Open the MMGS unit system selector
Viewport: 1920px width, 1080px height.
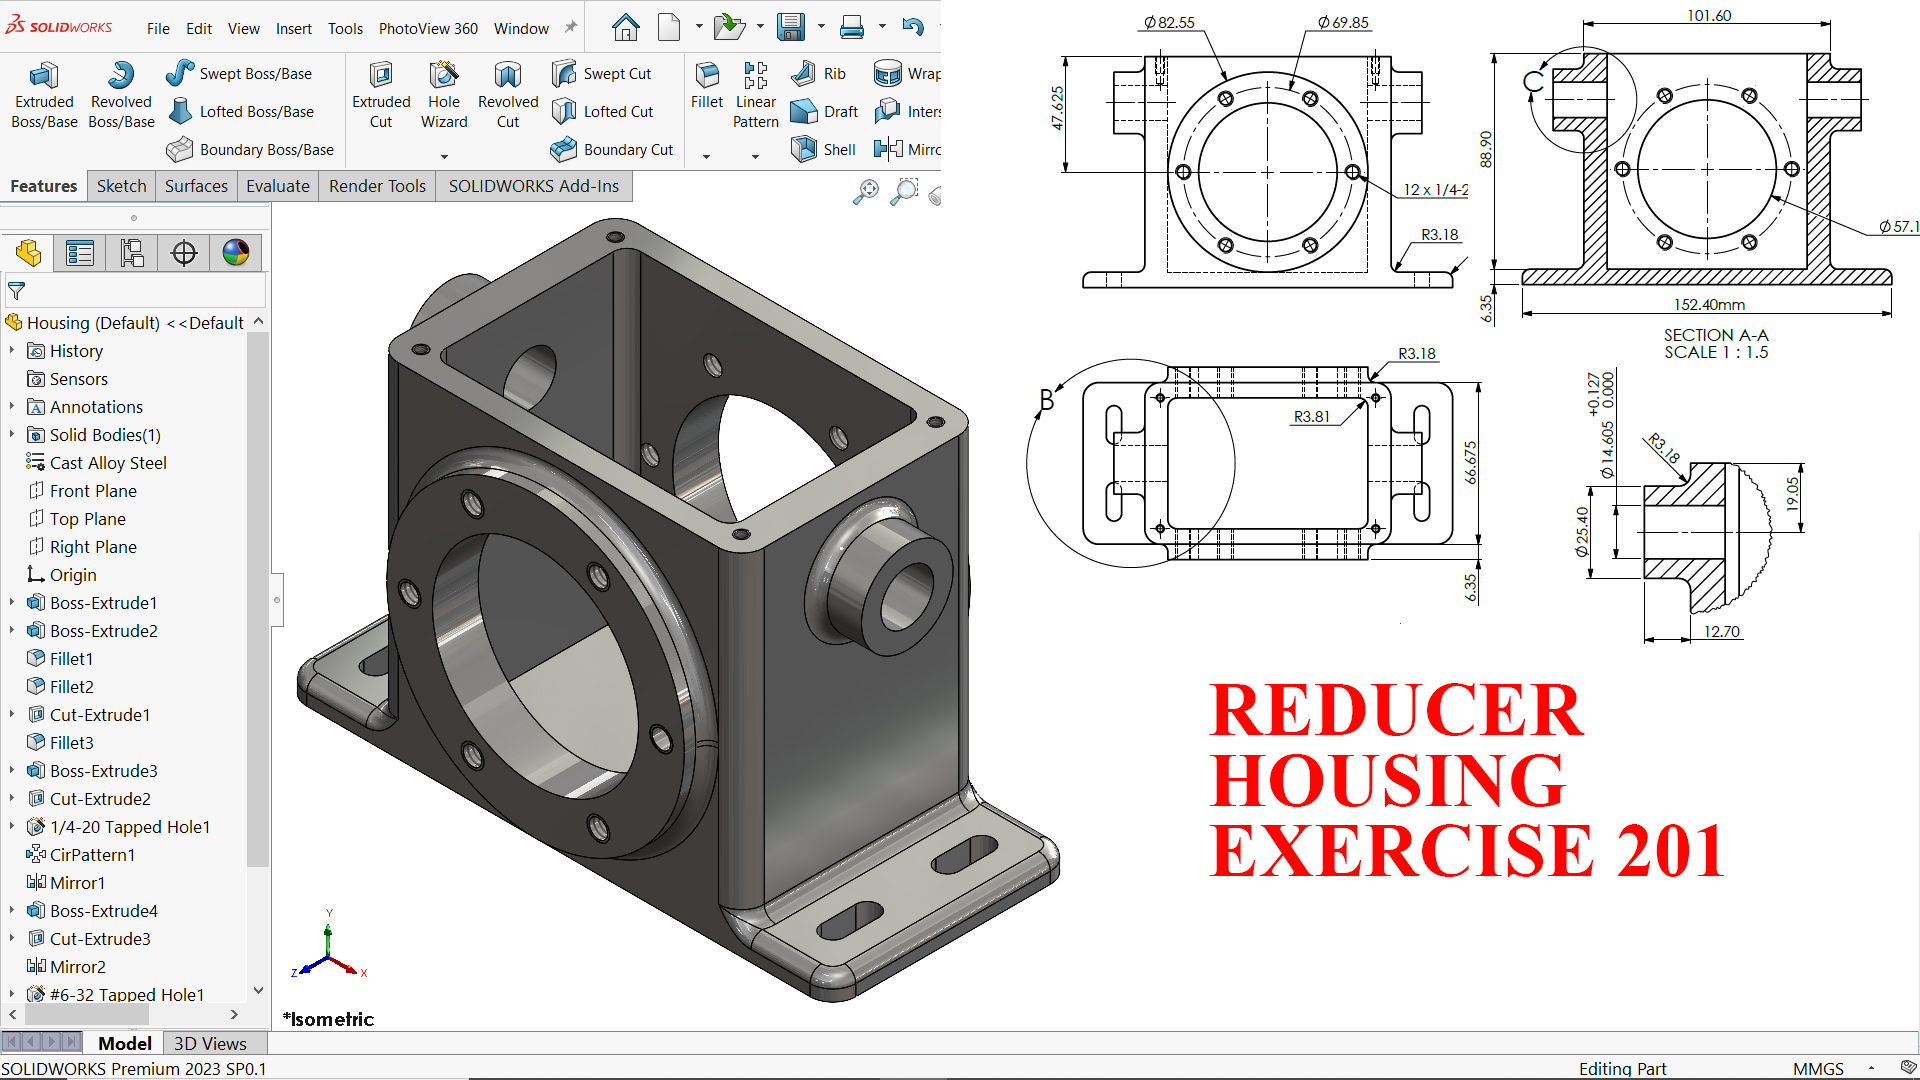pyautogui.click(x=1818, y=1068)
